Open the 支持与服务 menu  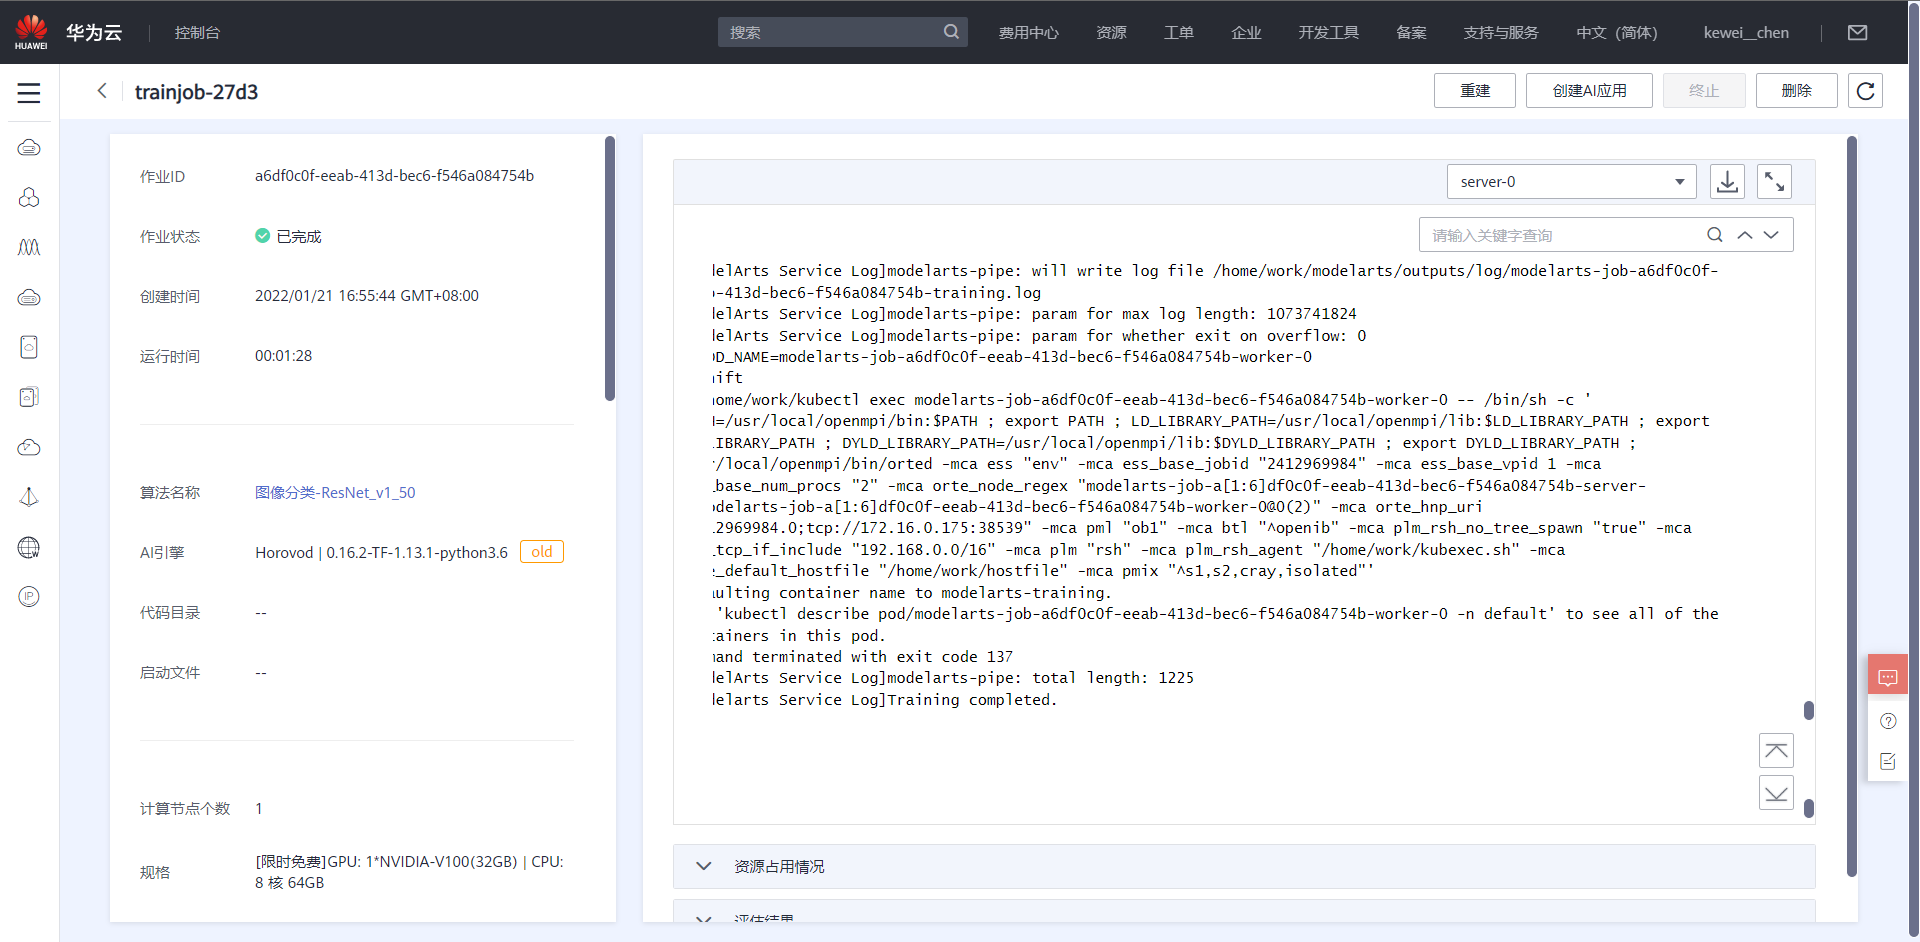tap(1500, 33)
